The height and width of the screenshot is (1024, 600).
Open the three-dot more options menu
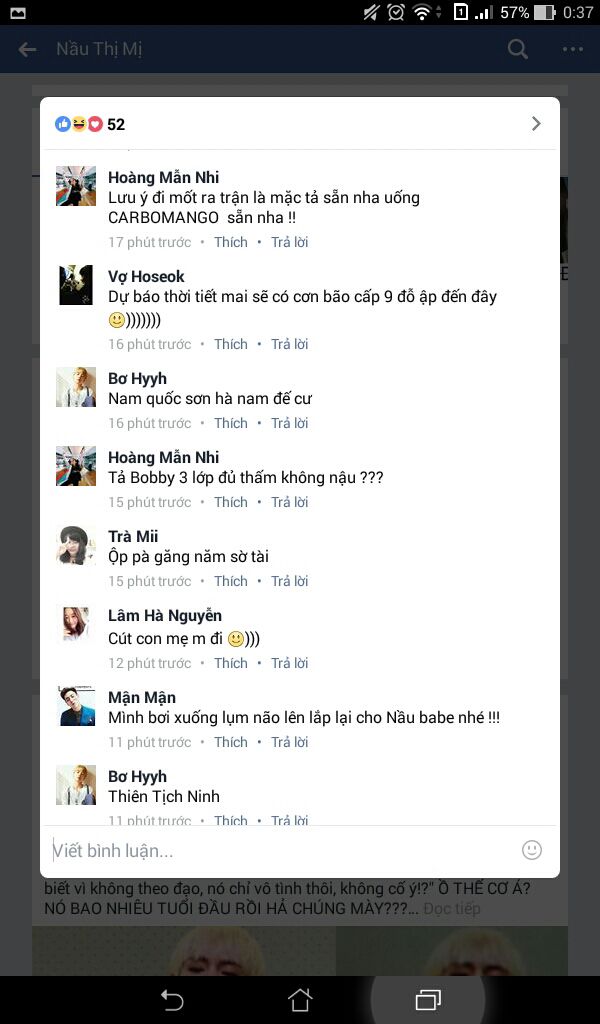point(573,49)
